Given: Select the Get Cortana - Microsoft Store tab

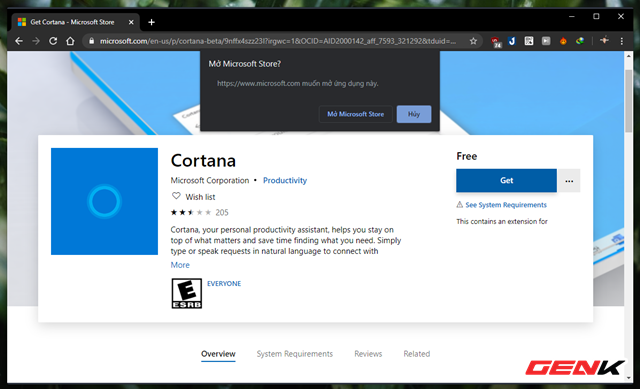Looking at the screenshot, I should pos(76,22).
